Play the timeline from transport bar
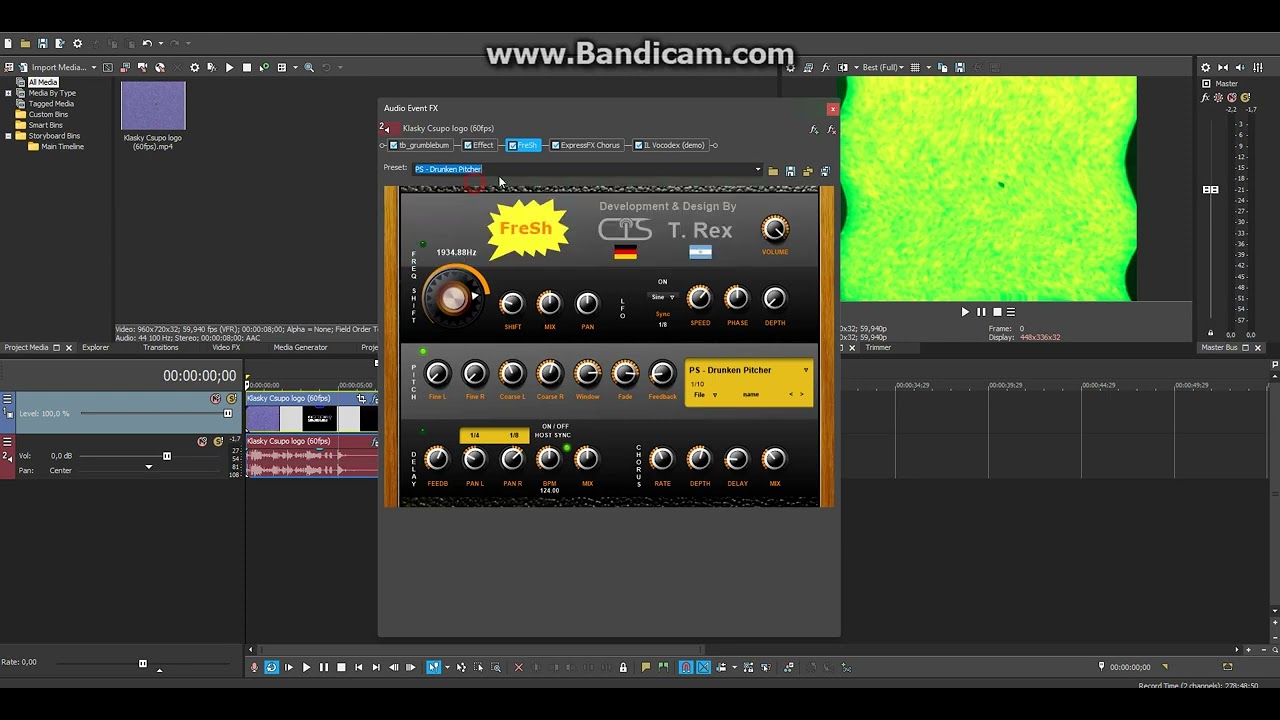The height and width of the screenshot is (720, 1280). (x=306, y=667)
